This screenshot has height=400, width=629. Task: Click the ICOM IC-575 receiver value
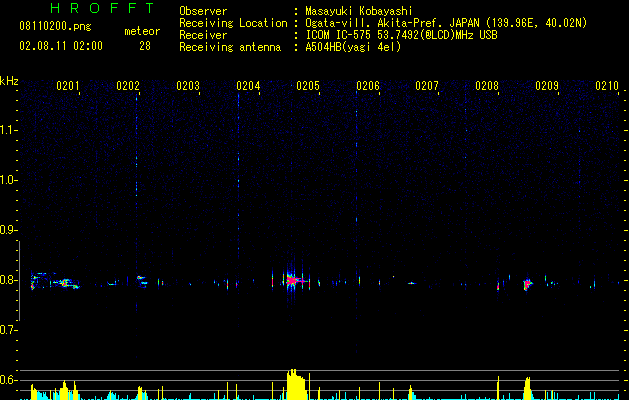pos(402,35)
